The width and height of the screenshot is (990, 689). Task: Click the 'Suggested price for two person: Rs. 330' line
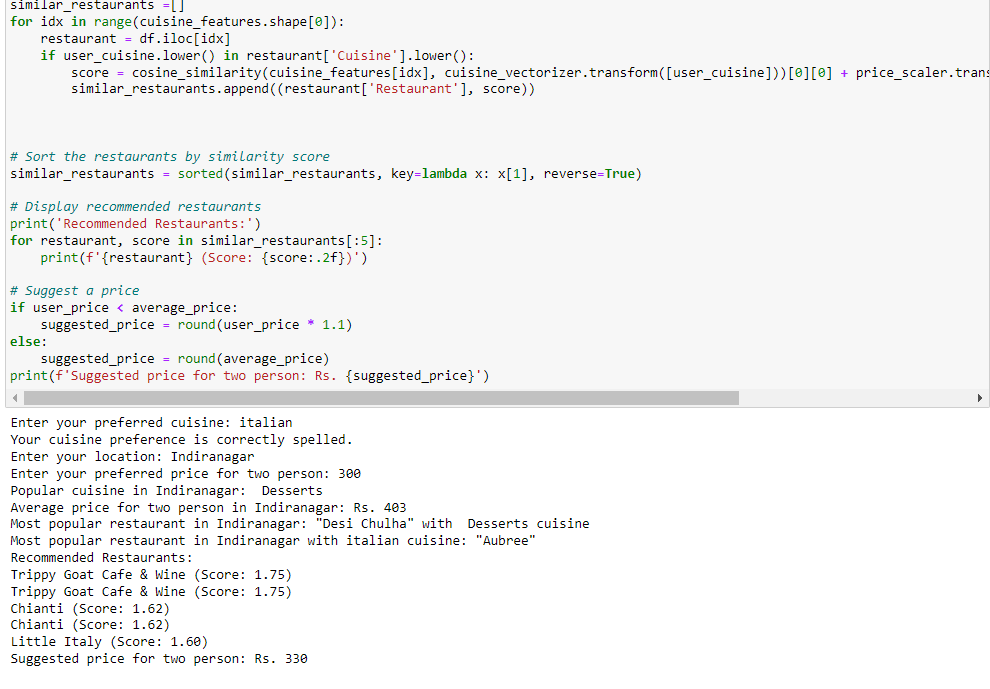point(158,658)
